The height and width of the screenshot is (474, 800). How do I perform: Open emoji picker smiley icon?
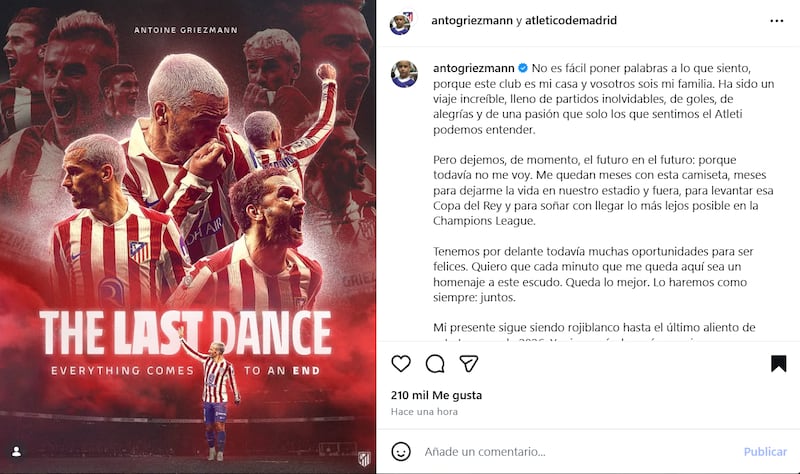coord(401,452)
